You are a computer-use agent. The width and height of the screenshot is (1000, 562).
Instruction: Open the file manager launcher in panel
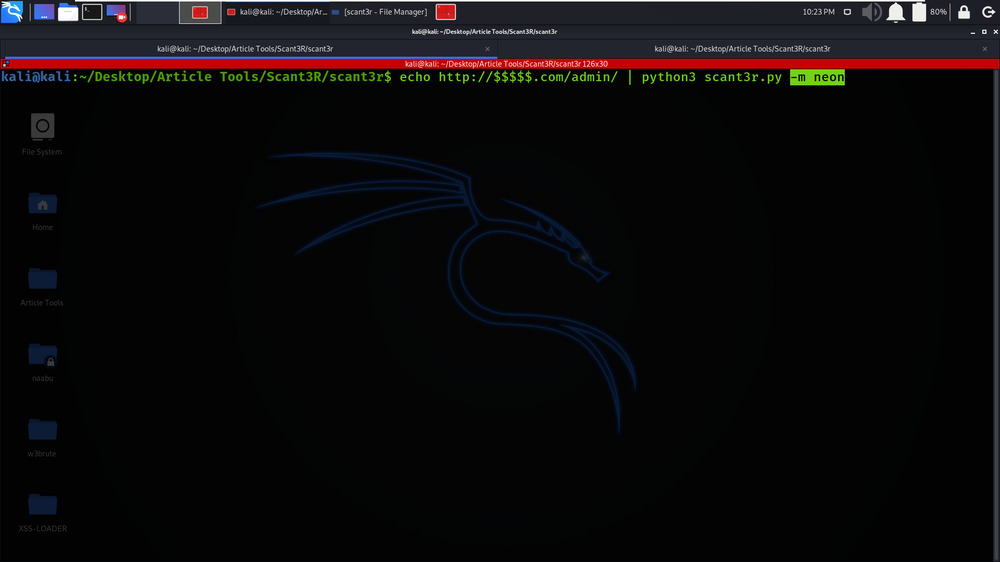pos(68,12)
